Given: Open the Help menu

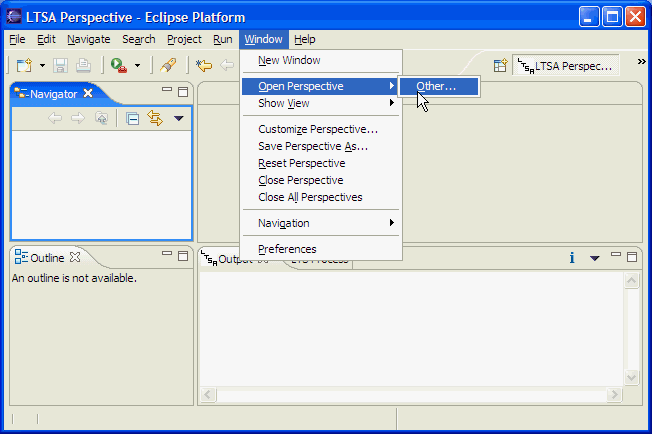Looking at the screenshot, I should coord(305,39).
